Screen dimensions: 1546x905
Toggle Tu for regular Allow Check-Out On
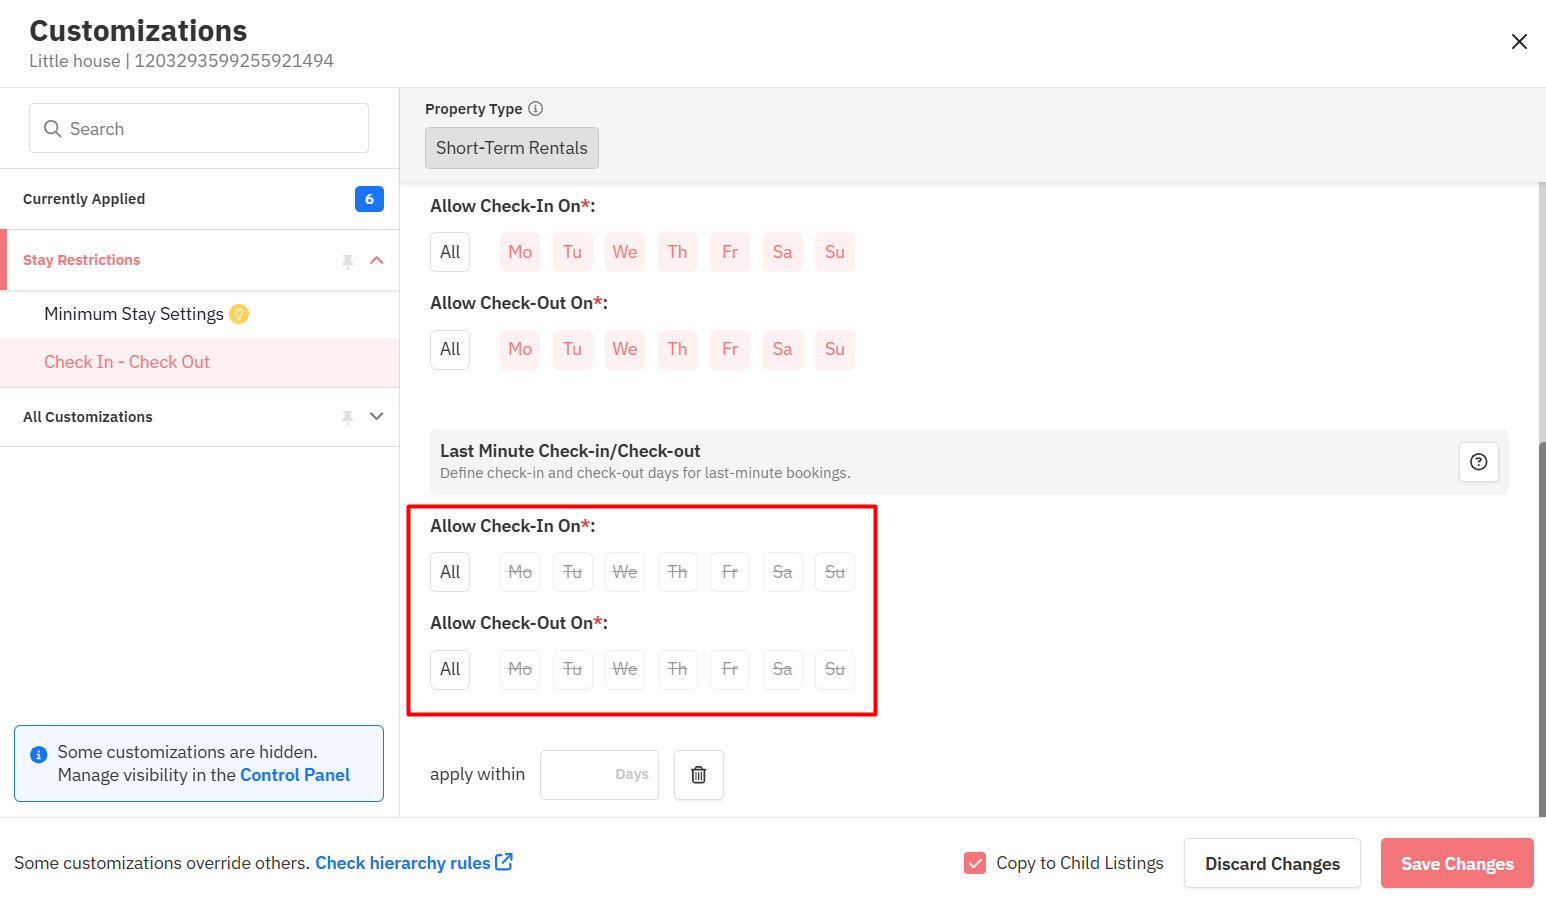572,349
